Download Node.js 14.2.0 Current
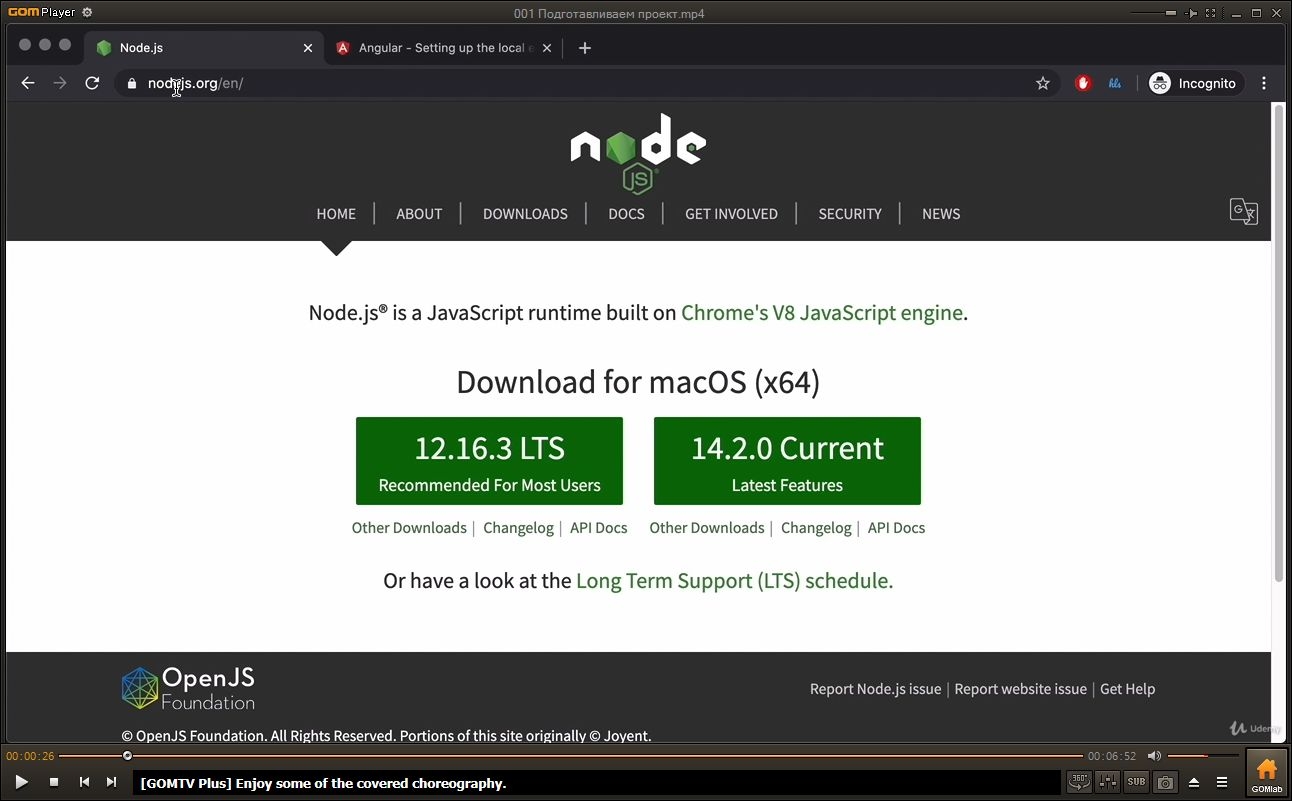Viewport: 1292px width, 801px height. click(787, 461)
